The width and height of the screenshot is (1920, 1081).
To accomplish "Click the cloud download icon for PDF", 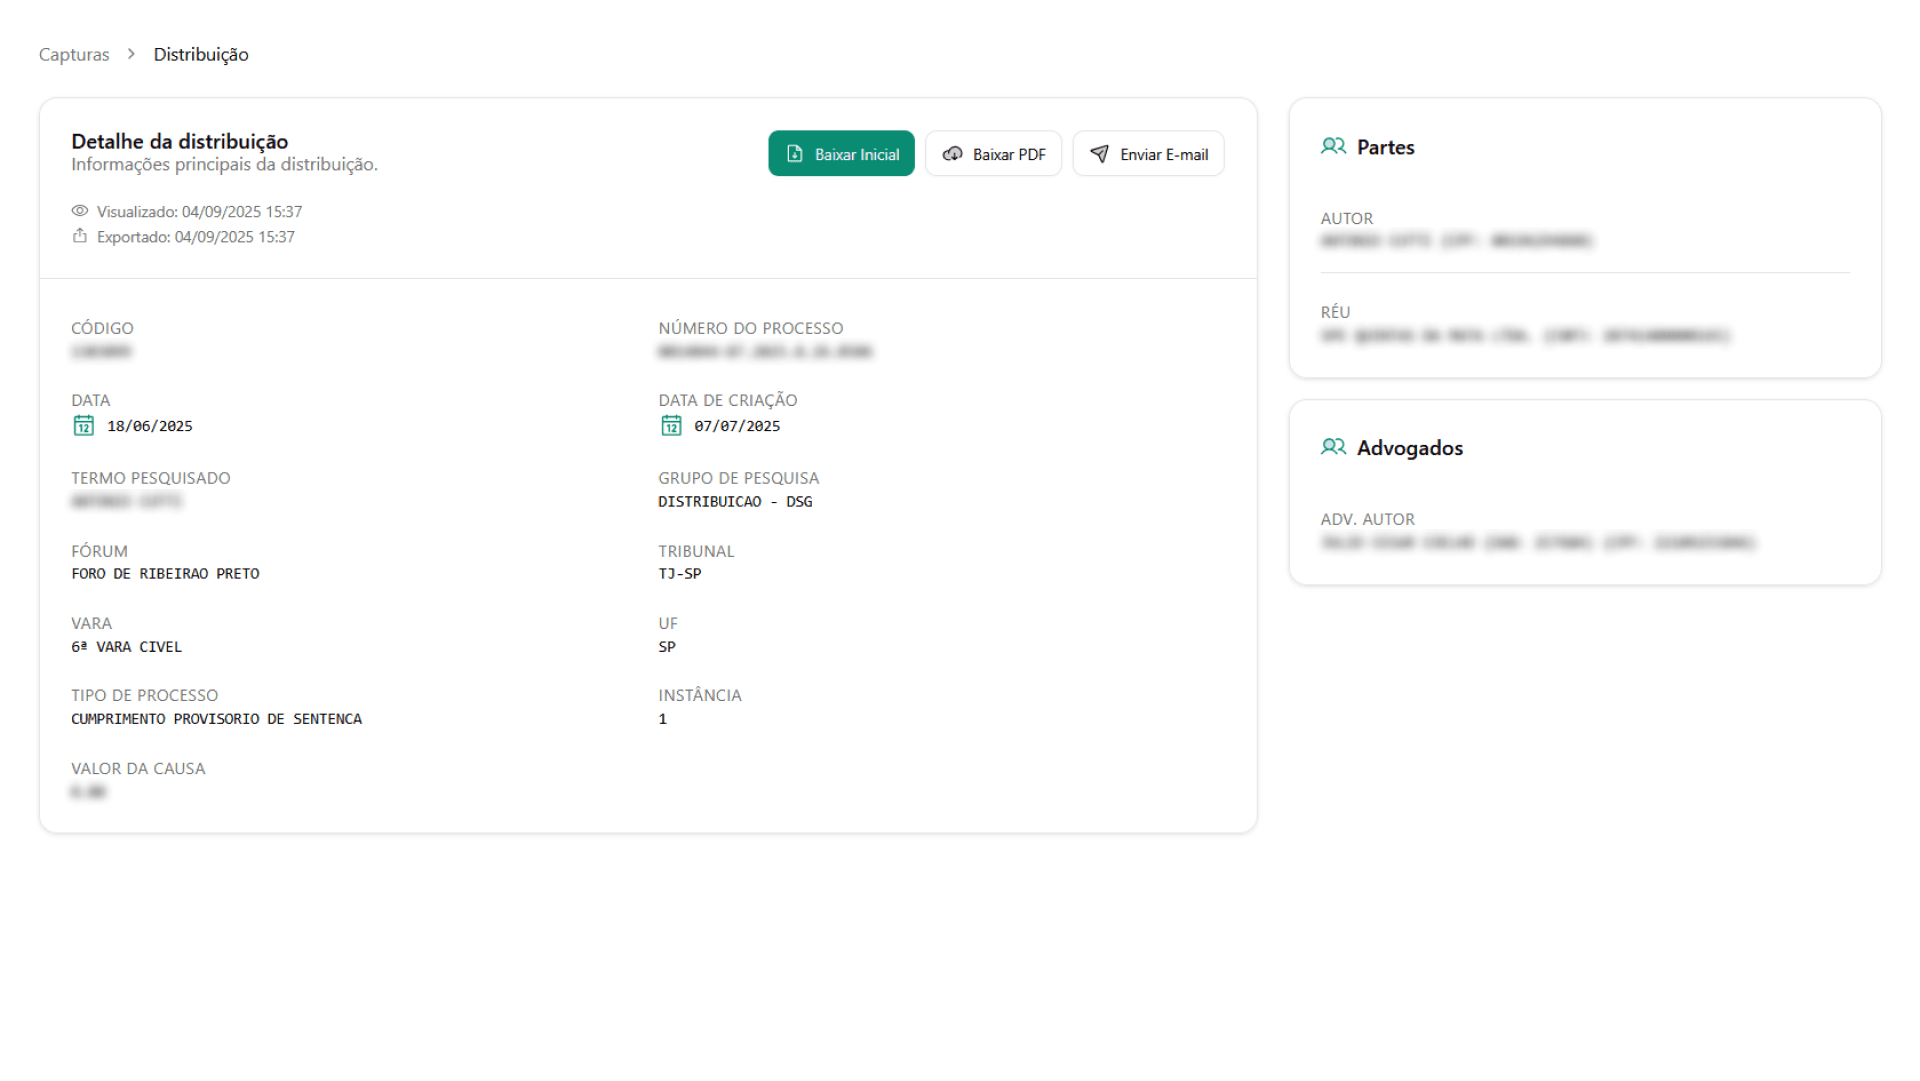I will [x=953, y=154].
